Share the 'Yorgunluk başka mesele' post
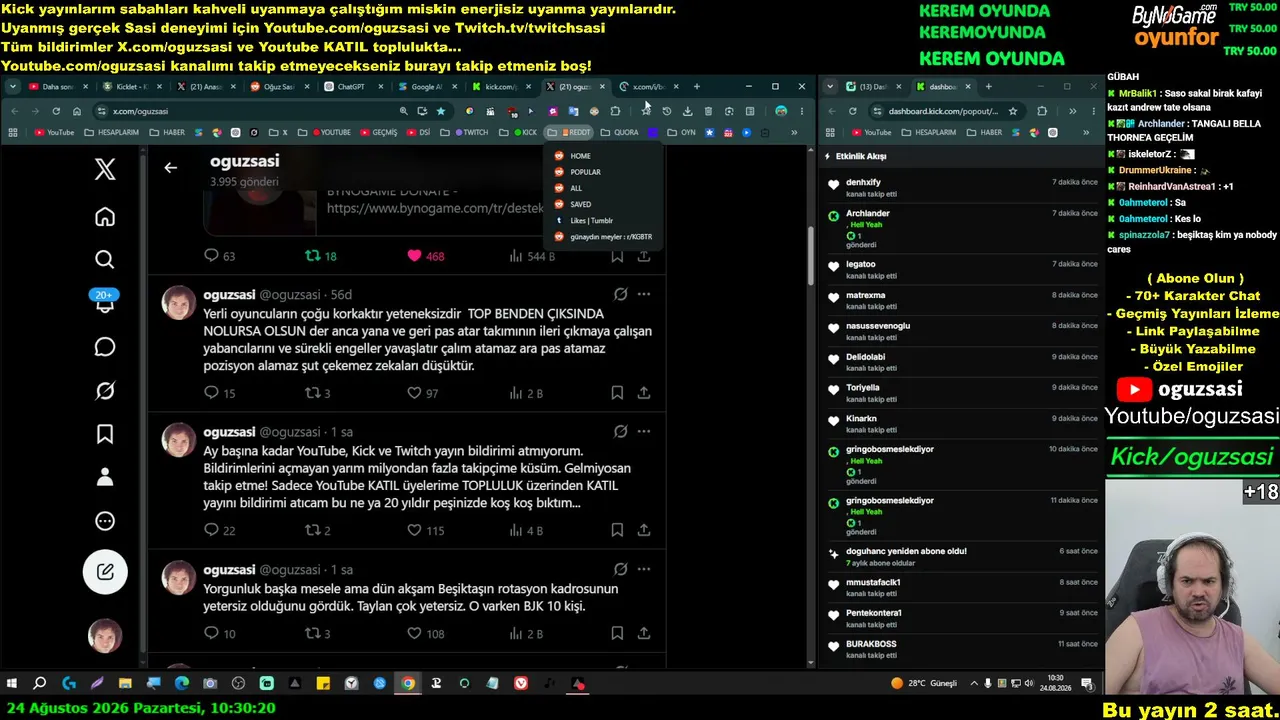Image resolution: width=1280 pixels, height=720 pixels. pyautogui.click(x=644, y=633)
